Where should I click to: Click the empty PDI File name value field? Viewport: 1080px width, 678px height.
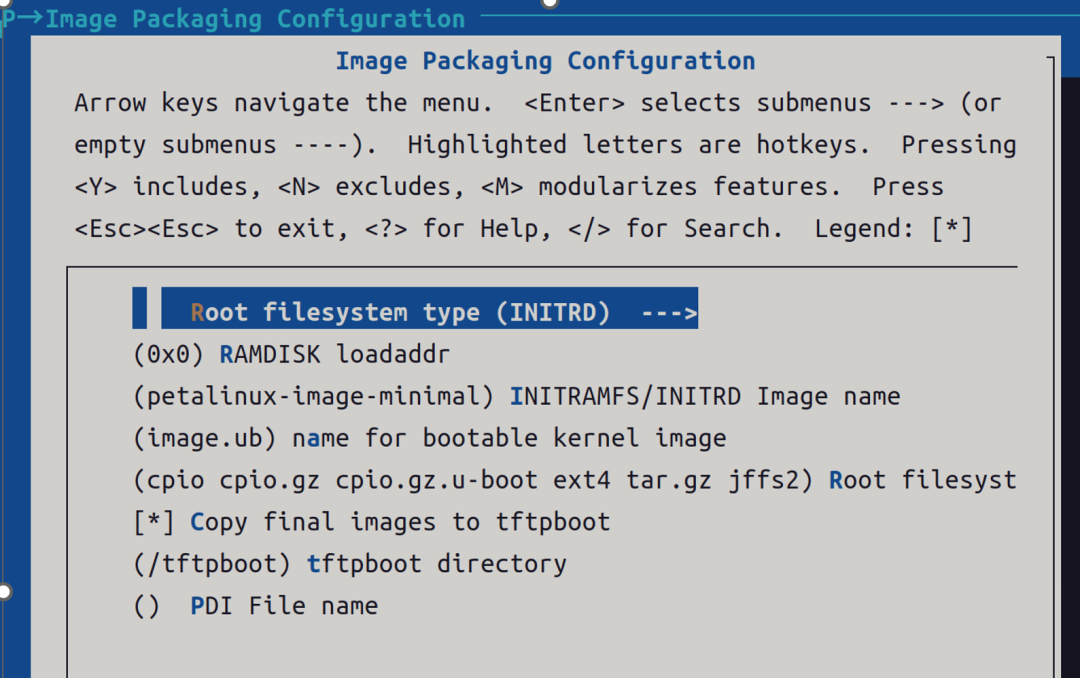tap(146, 606)
